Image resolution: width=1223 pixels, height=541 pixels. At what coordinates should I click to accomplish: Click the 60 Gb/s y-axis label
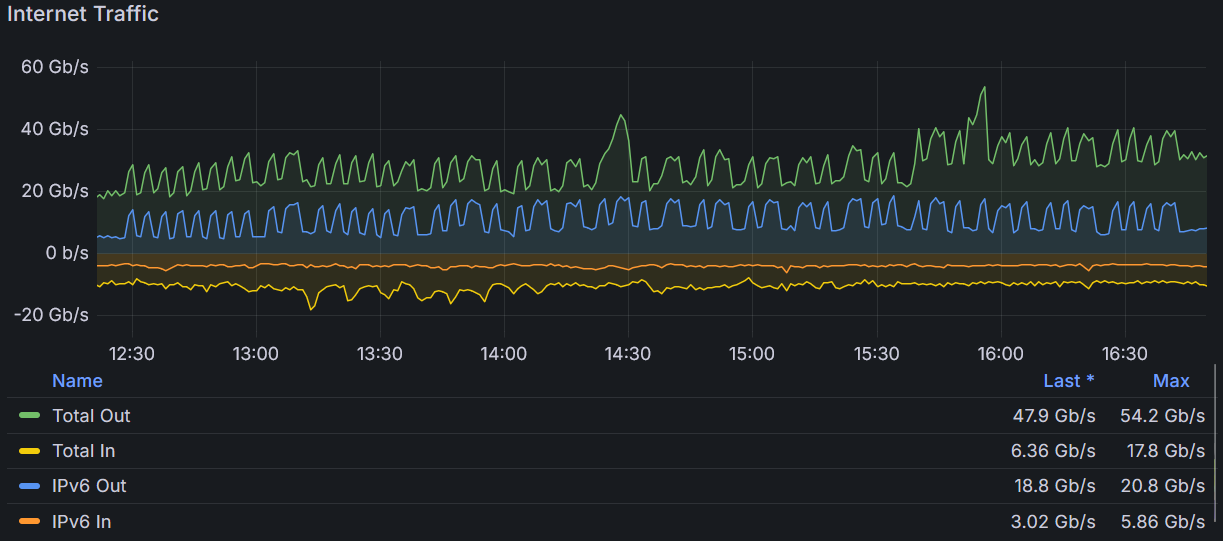coord(54,67)
